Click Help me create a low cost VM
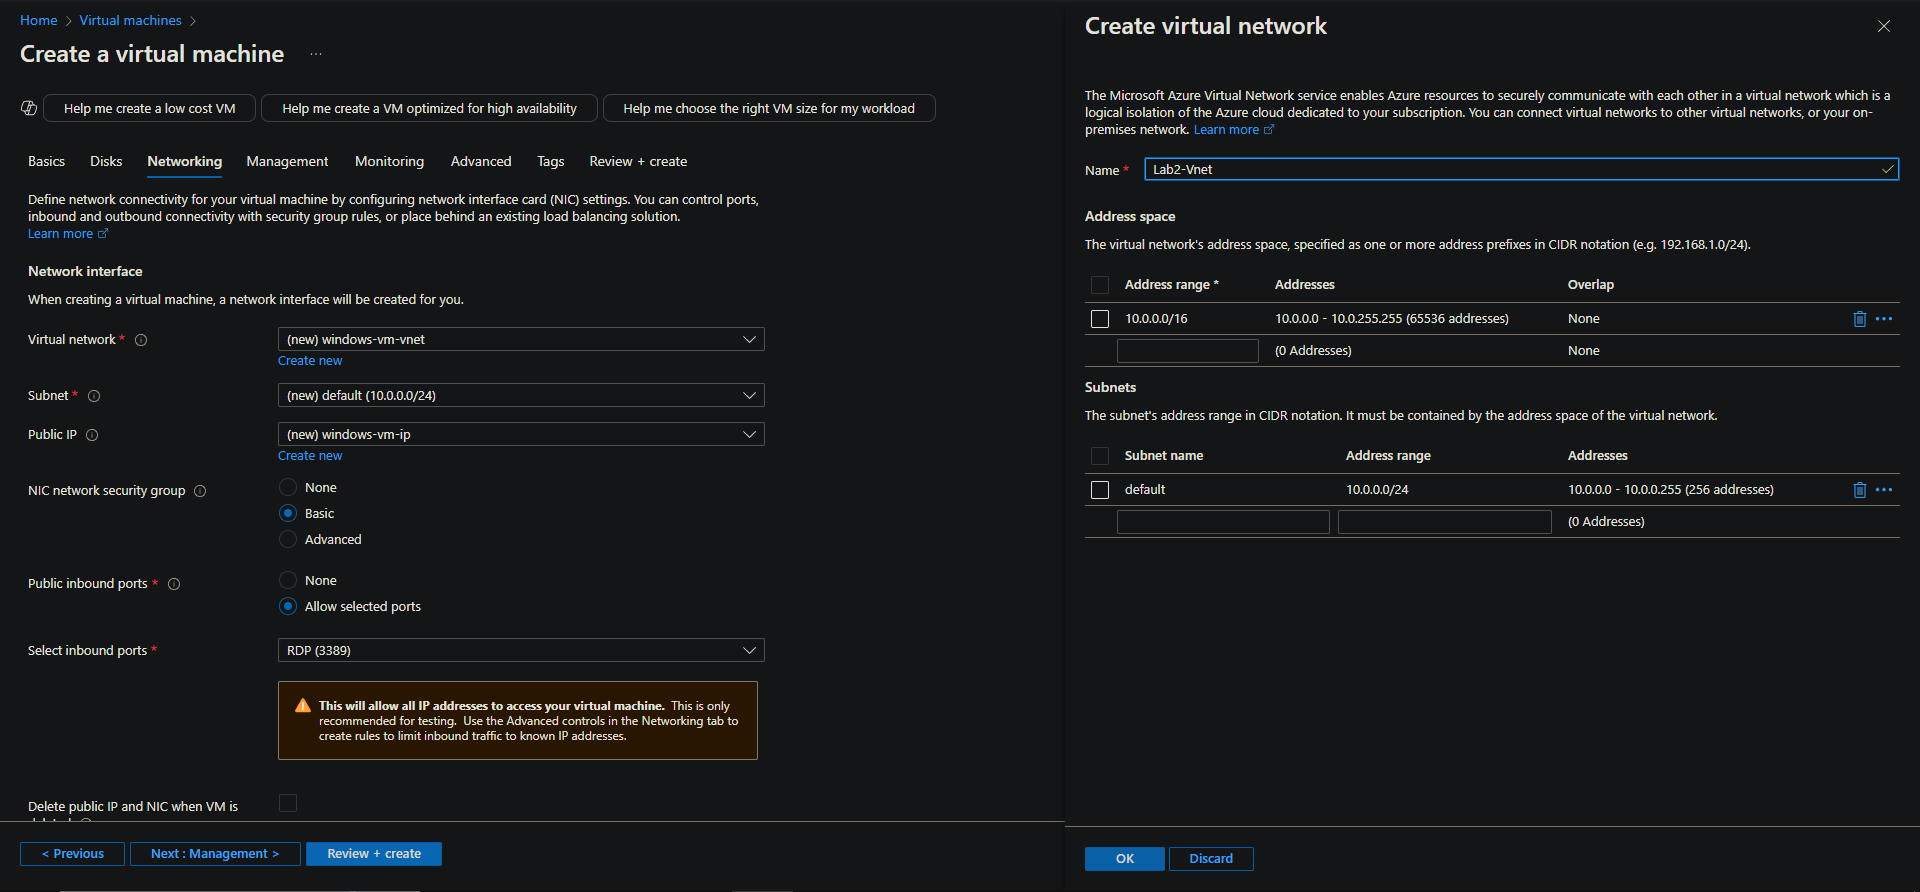1920x892 pixels. (150, 108)
